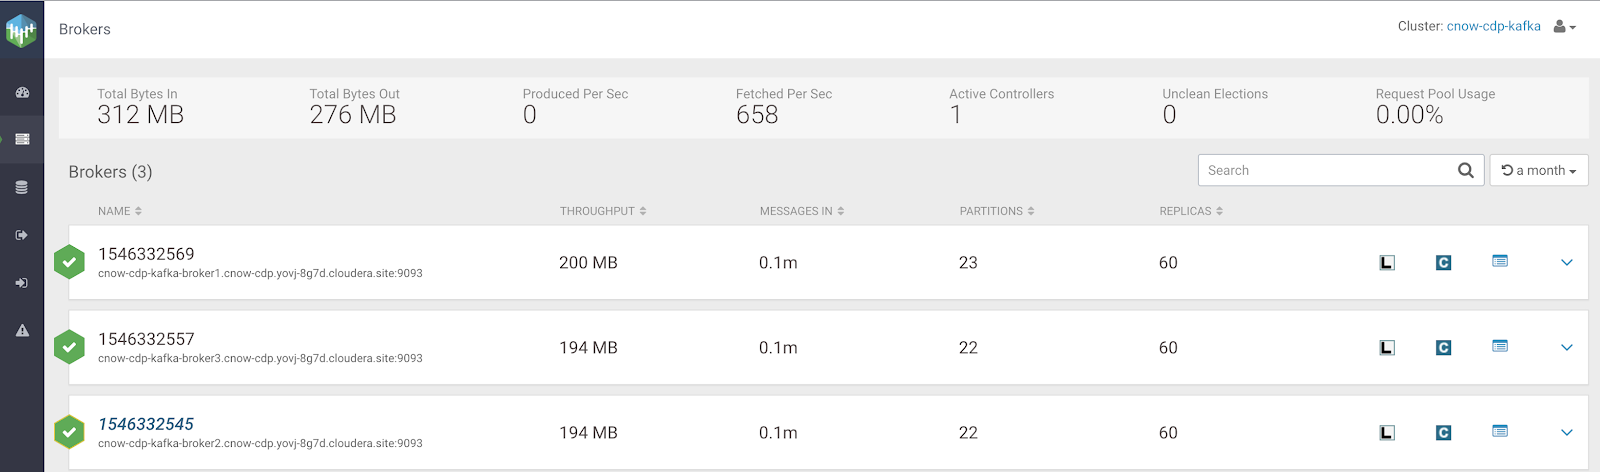Screen dimensions: 1600x472
Task: Click the L icon for broker 1546332569
Action: (x=1387, y=263)
